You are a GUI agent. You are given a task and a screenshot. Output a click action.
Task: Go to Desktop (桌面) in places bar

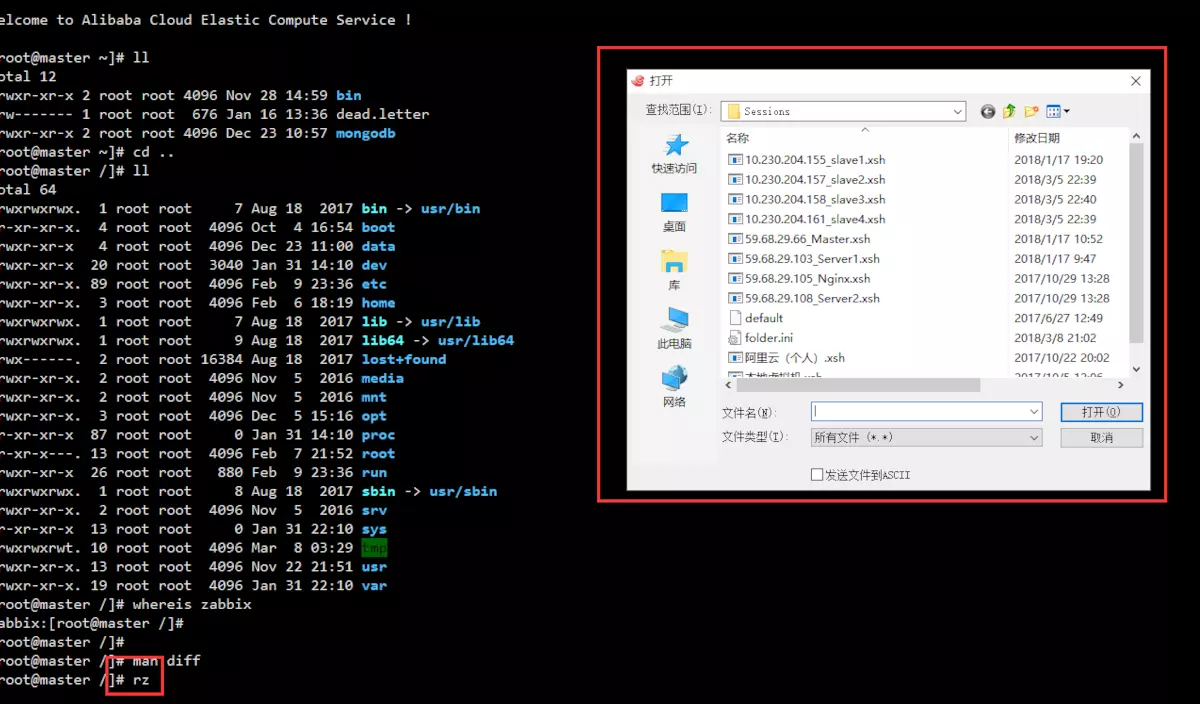coord(675,211)
